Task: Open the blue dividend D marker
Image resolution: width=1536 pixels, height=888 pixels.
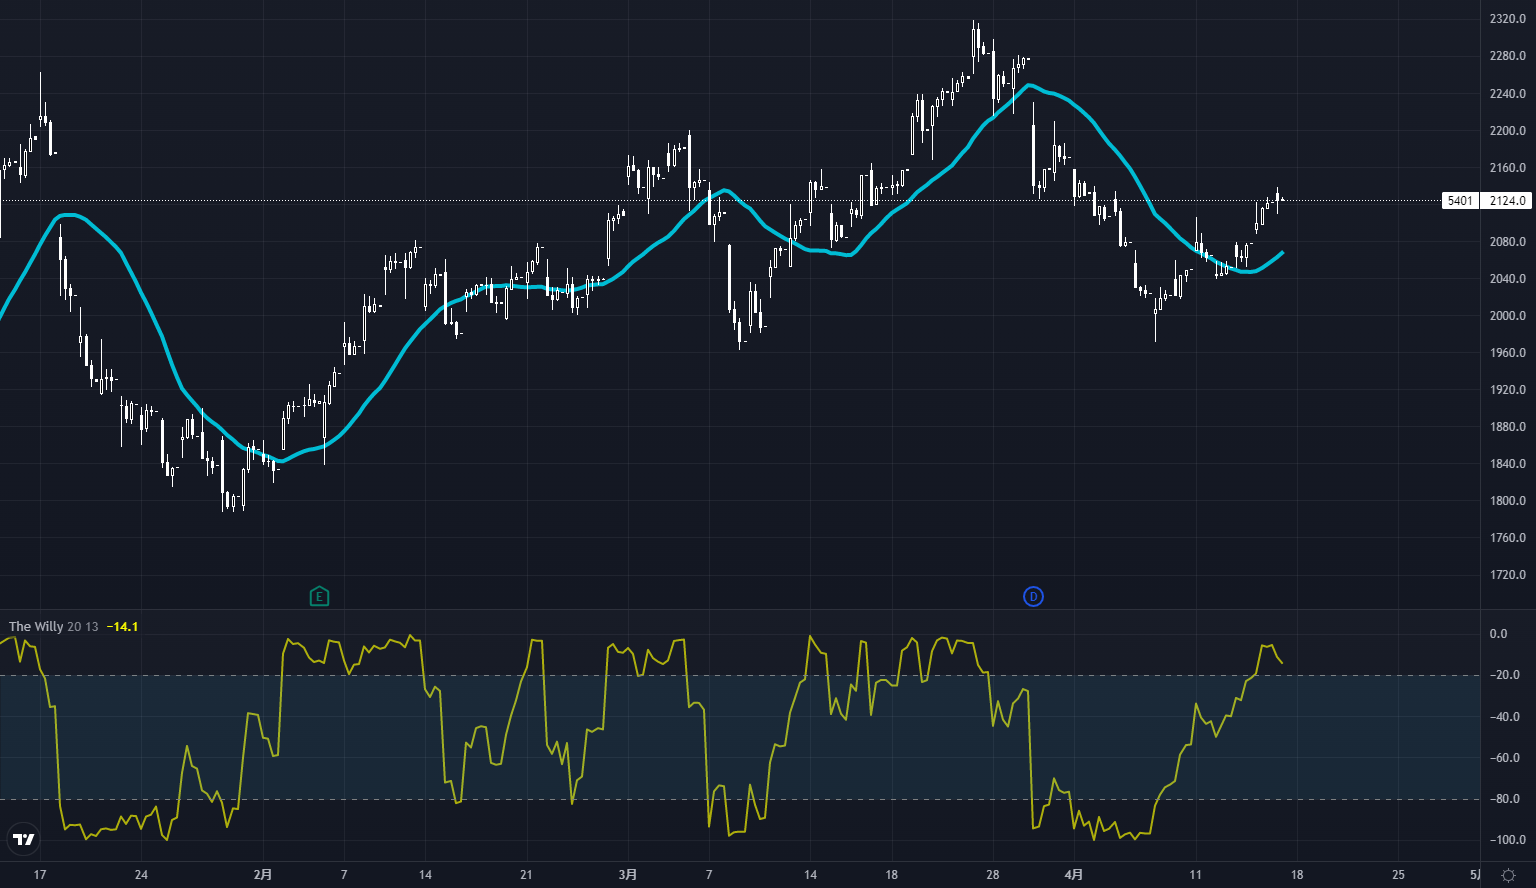Action: click(x=1033, y=597)
